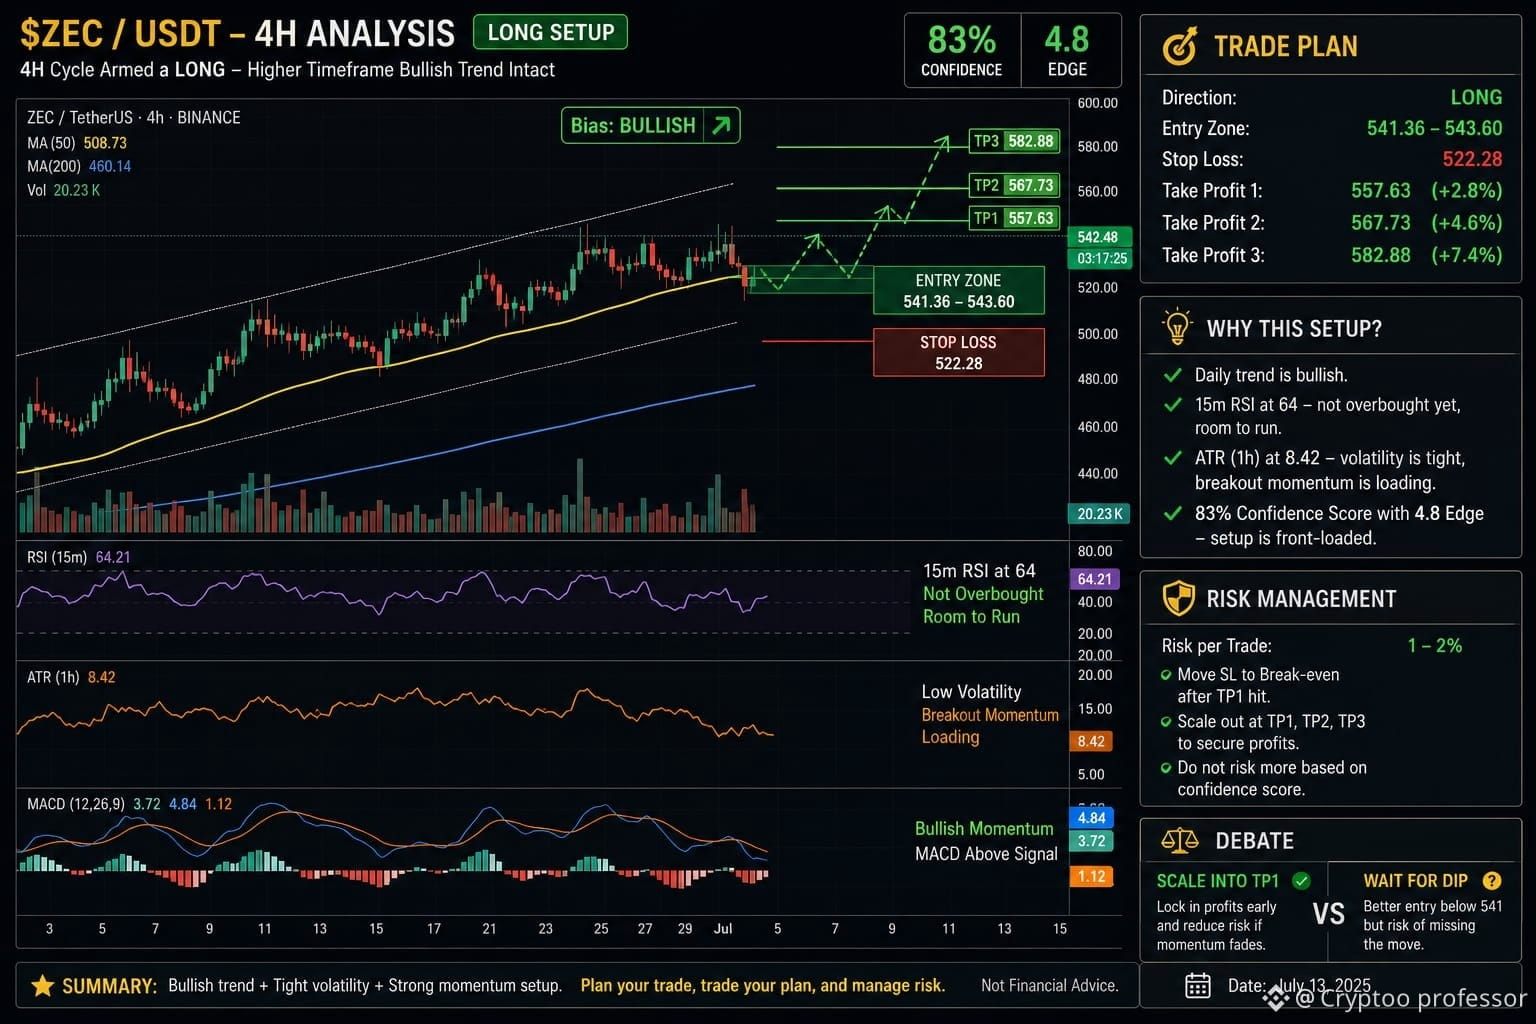Click the 'Breakout Momentum Loading' ATR annotation

(990, 726)
